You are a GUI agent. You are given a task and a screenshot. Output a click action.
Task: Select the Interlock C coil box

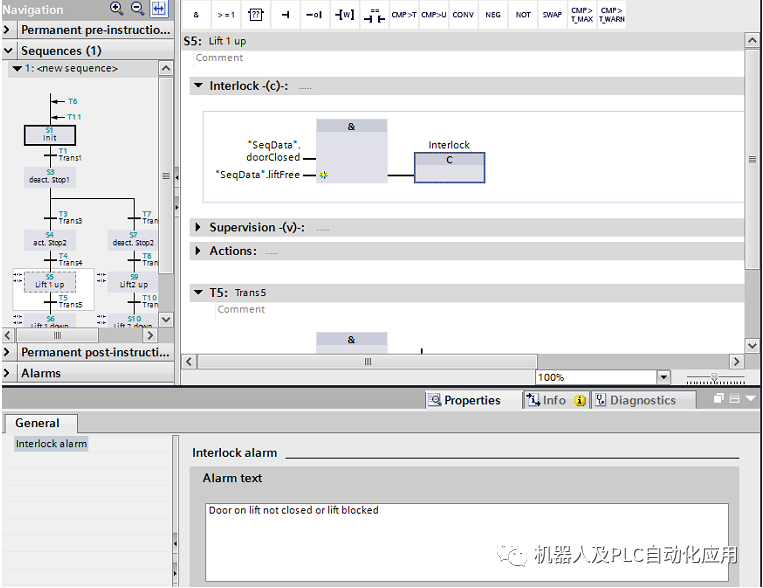click(449, 167)
